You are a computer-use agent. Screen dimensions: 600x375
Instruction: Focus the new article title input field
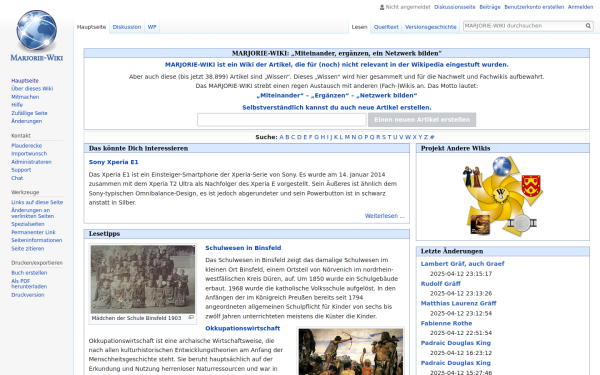point(282,120)
